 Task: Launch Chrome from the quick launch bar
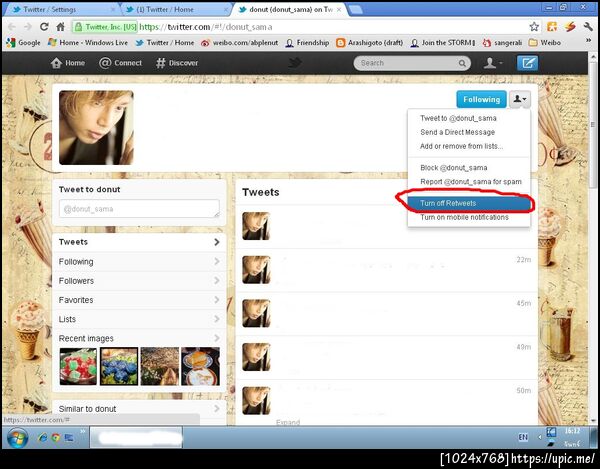(56, 437)
